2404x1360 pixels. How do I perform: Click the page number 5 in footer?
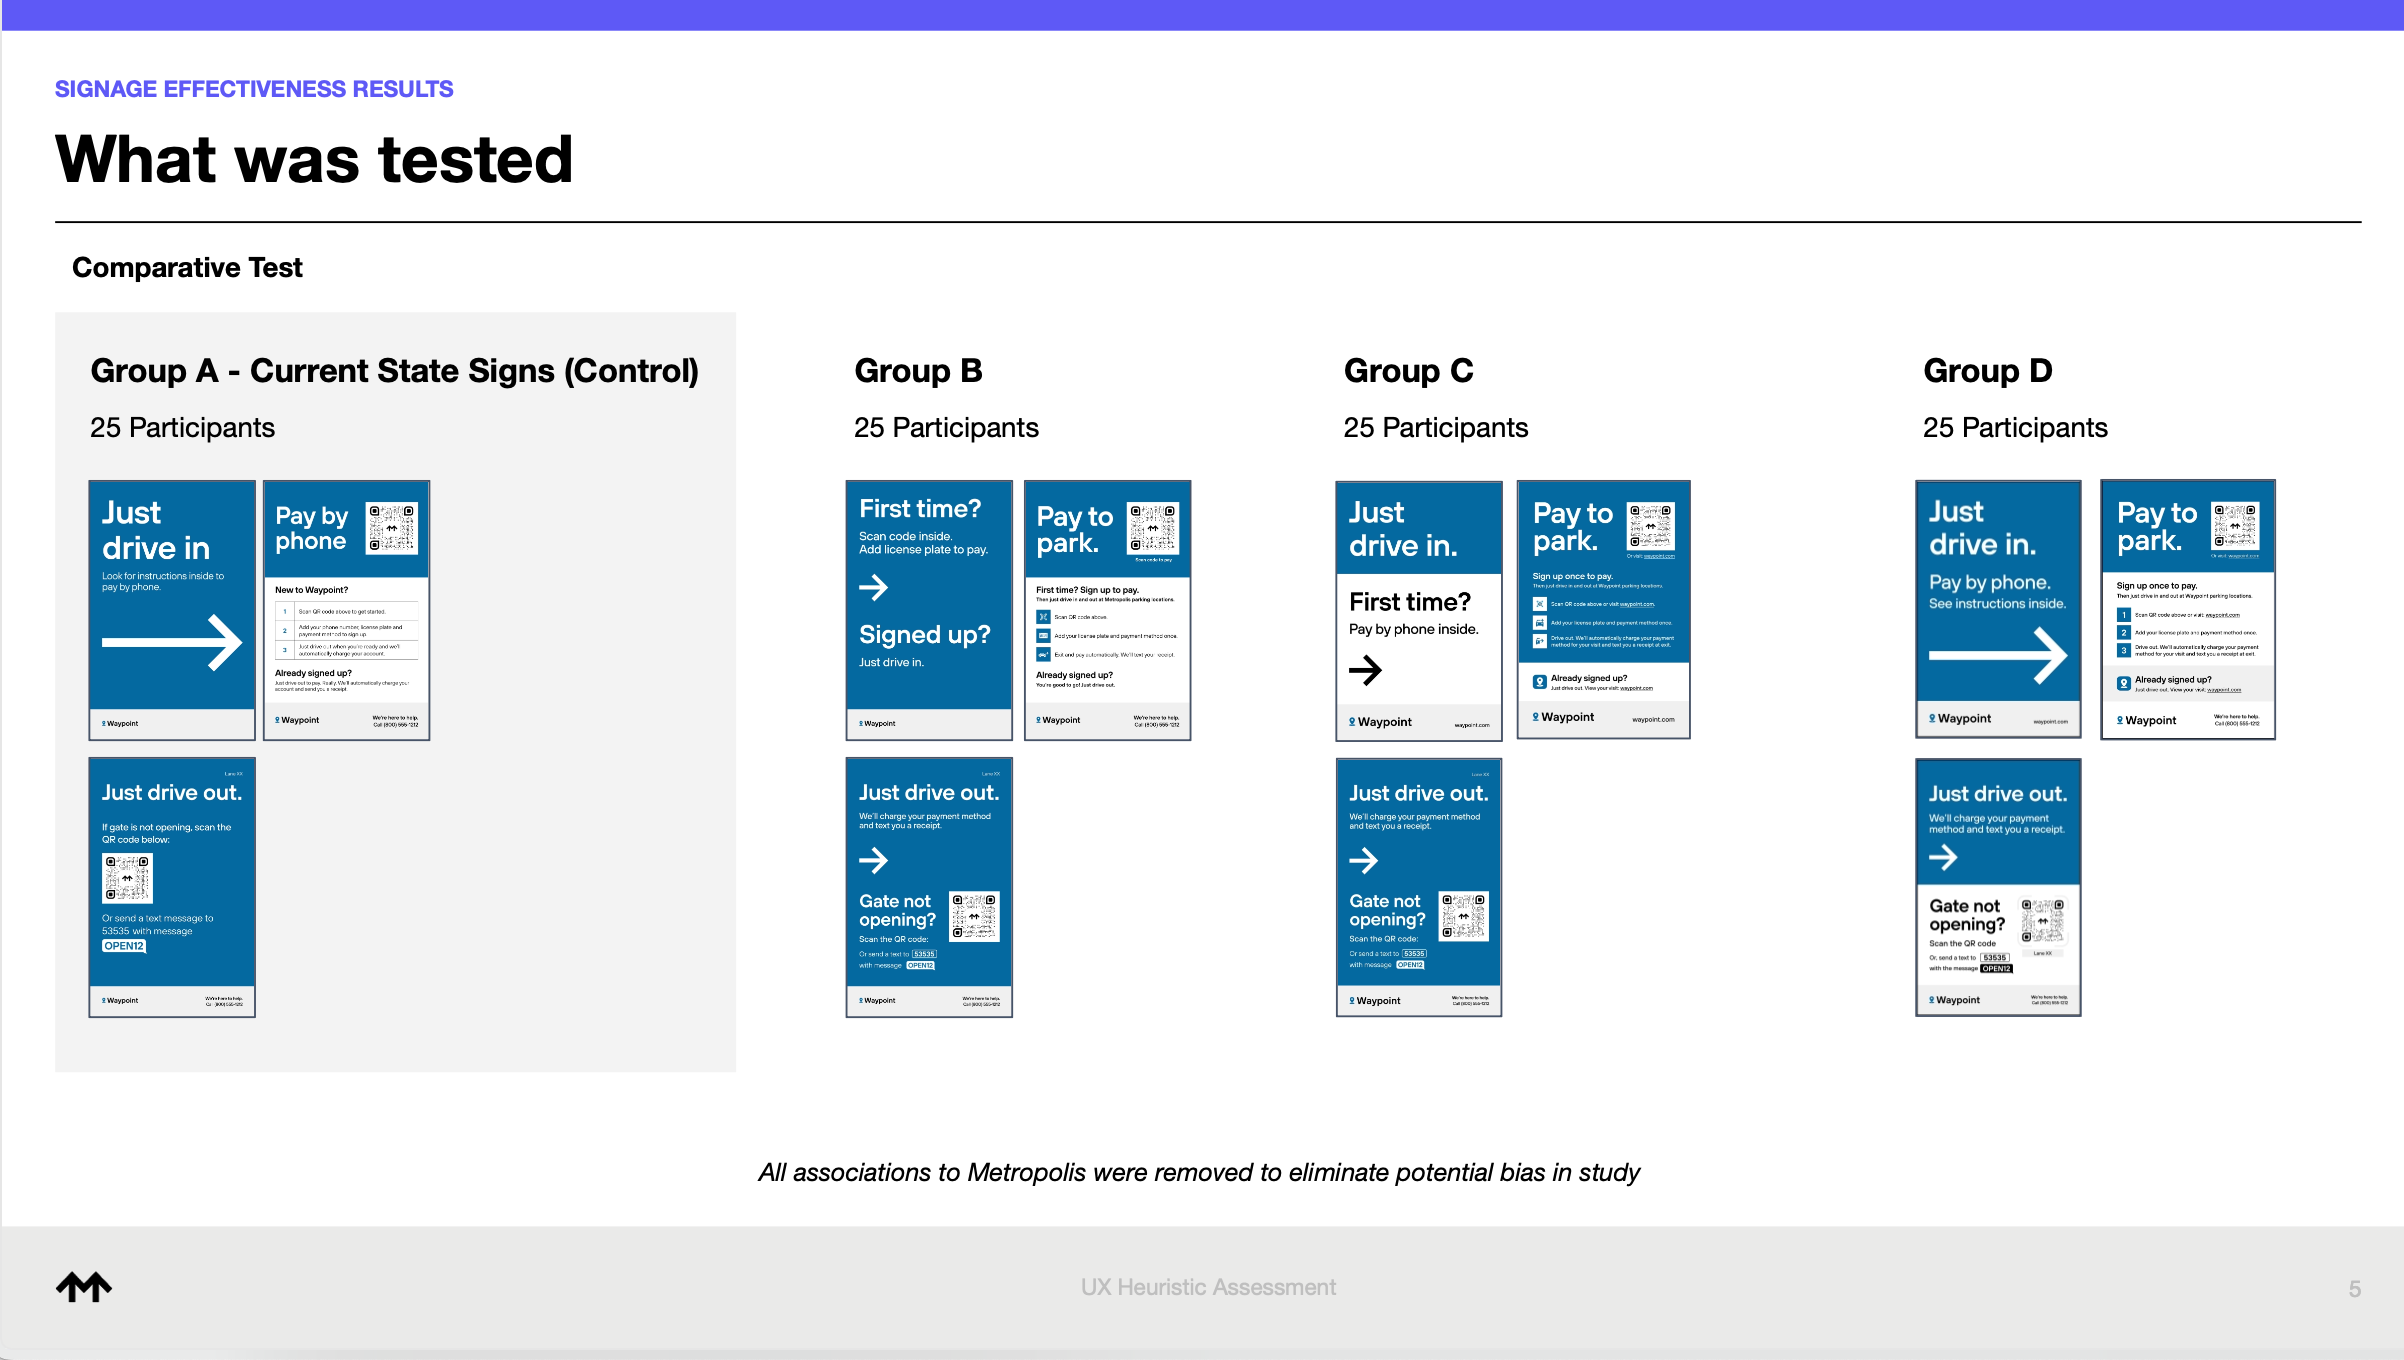2354,1289
